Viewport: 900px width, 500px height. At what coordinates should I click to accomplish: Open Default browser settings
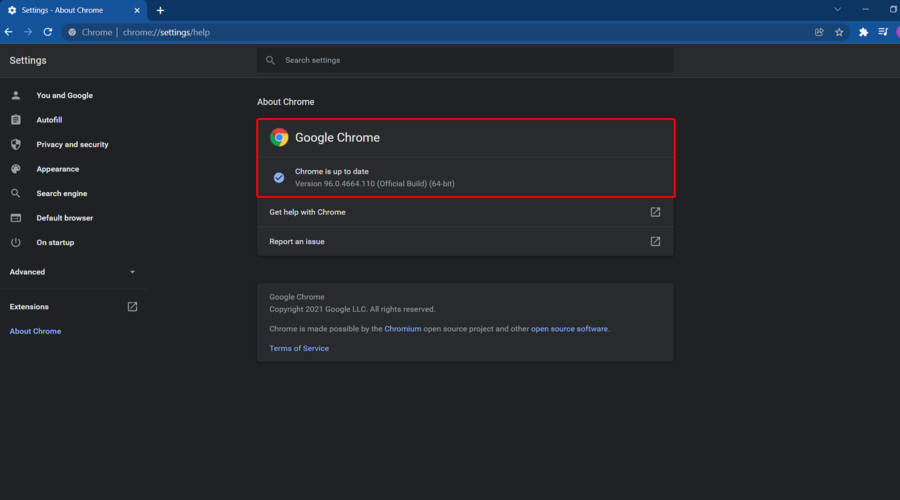click(x=64, y=218)
